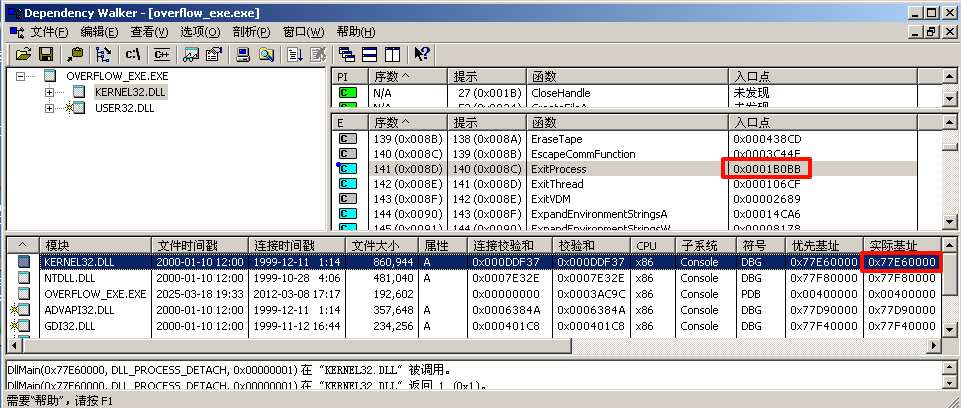
Task: Sort module list by 实际基址 column header
Action: point(902,246)
